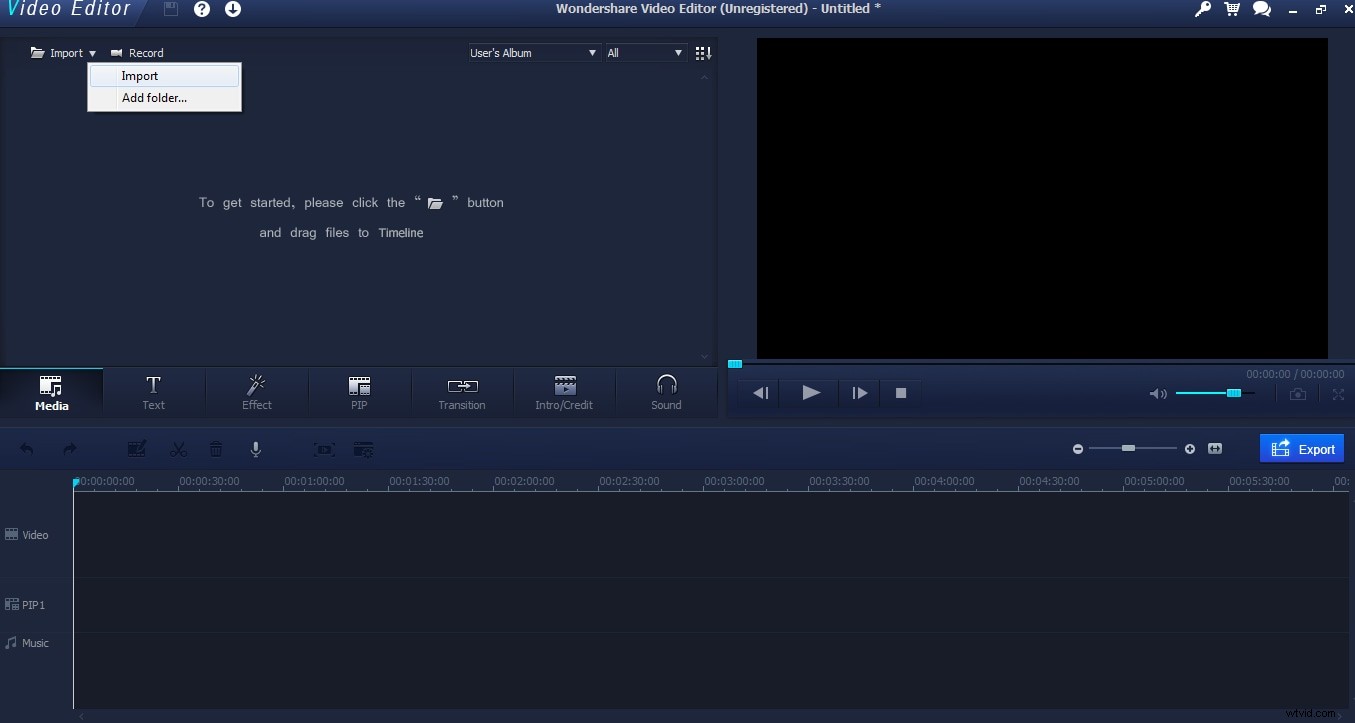Image resolution: width=1355 pixels, height=723 pixels.
Task: Open the voiceover recording microphone icon
Action: (256, 449)
